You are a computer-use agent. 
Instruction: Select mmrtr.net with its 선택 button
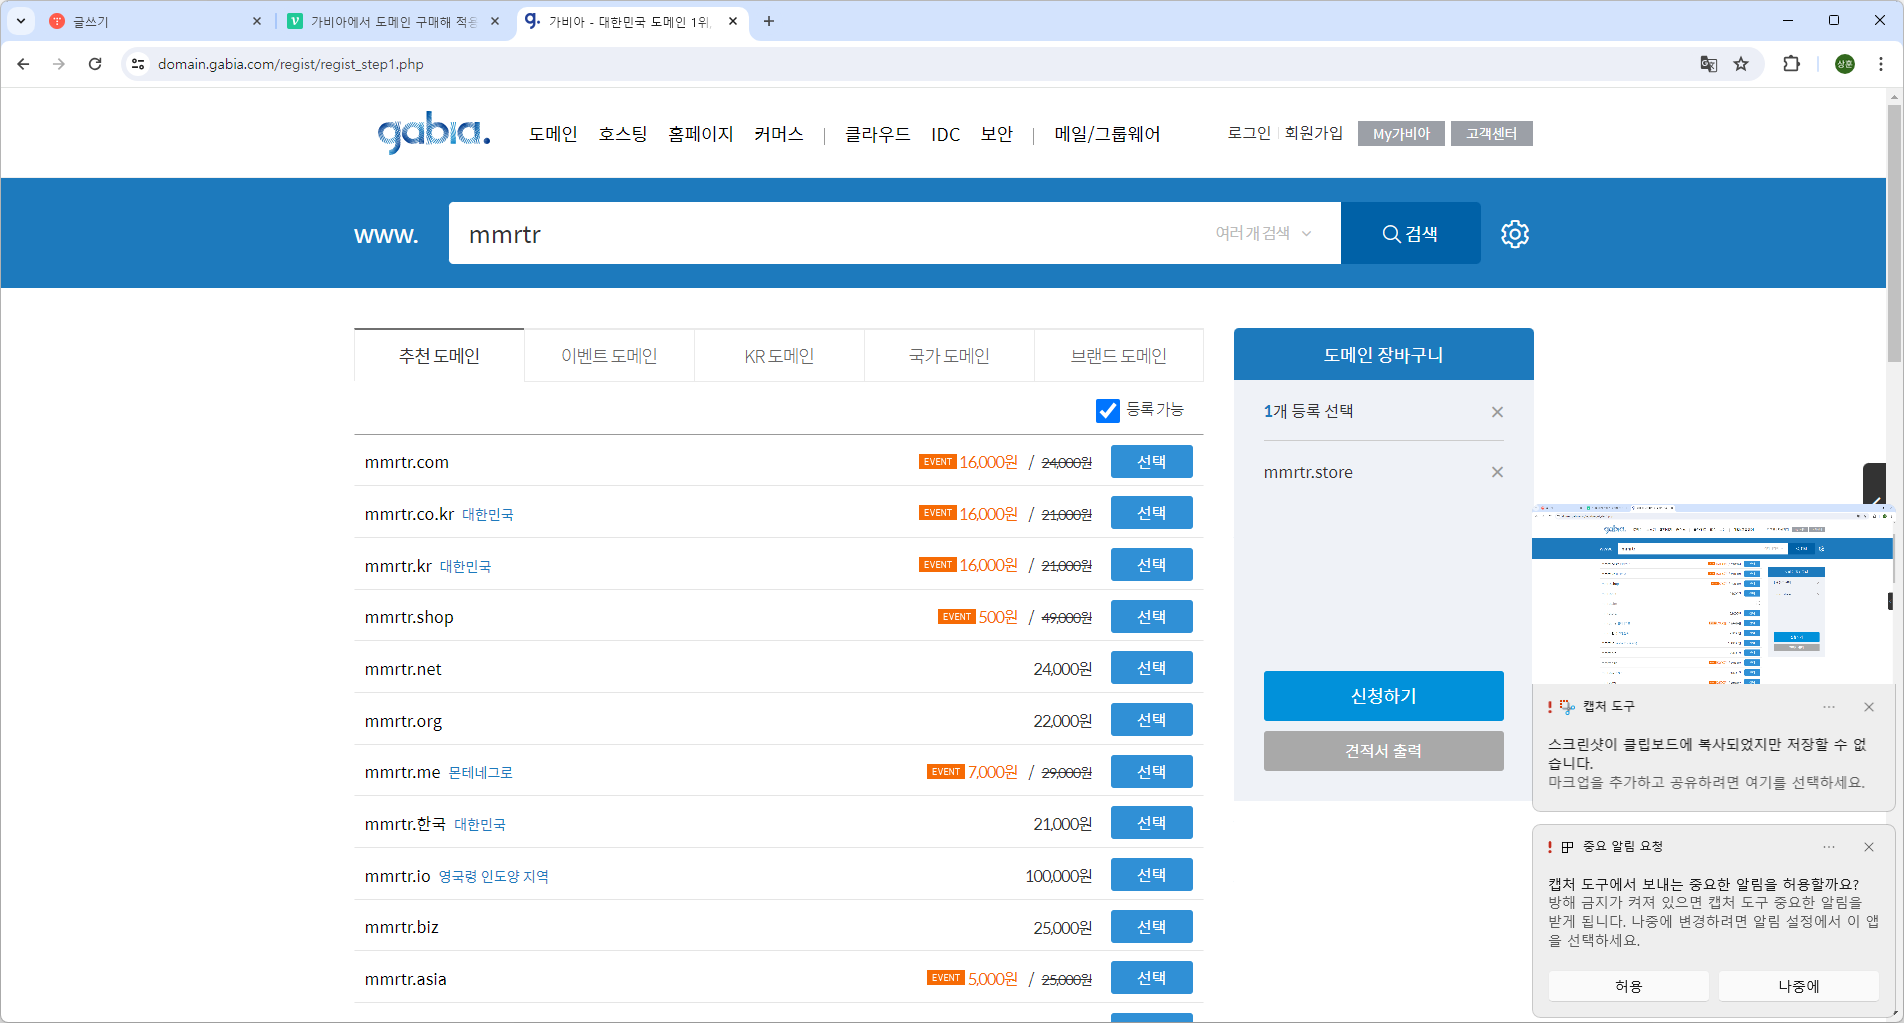1151,668
